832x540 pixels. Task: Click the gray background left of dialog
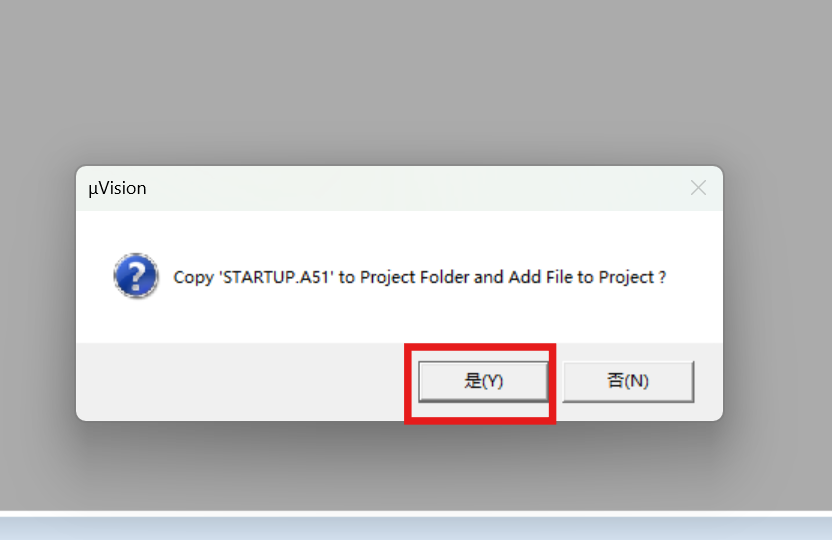click(x=37, y=292)
